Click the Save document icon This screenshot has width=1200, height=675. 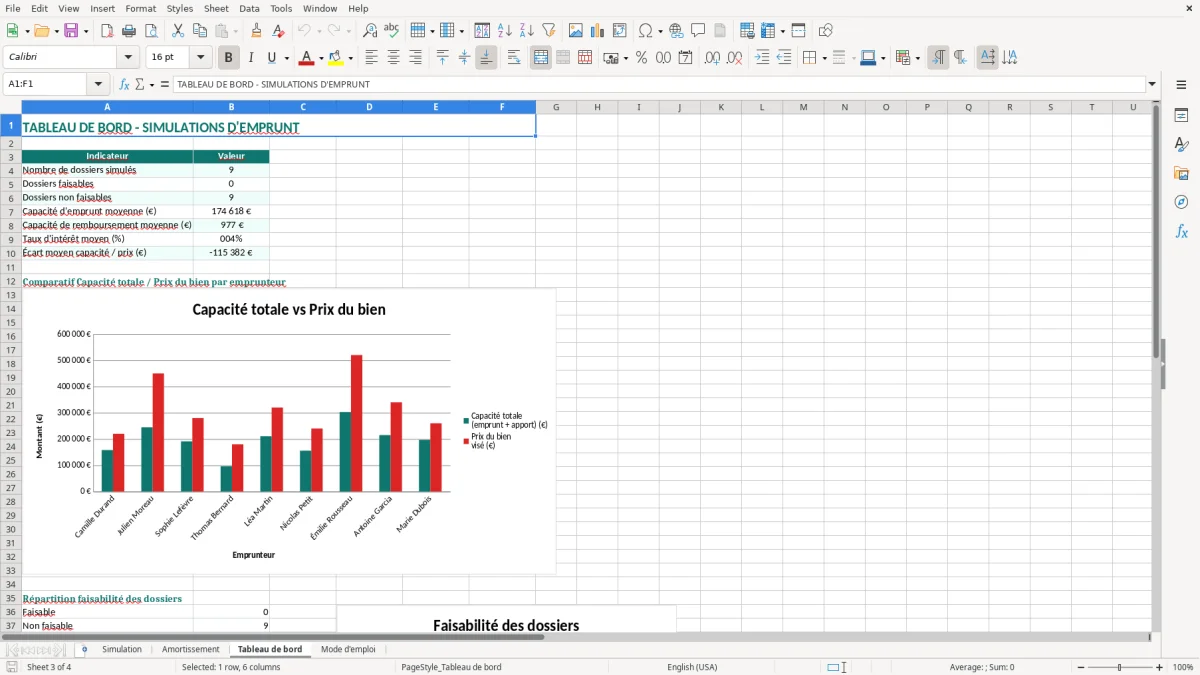pos(71,31)
